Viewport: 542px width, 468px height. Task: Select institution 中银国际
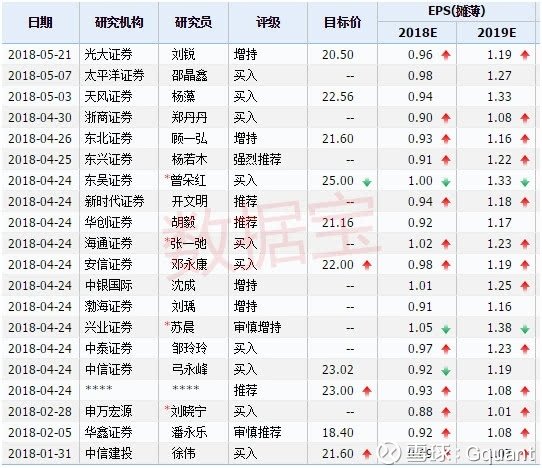pyautogui.click(x=109, y=286)
